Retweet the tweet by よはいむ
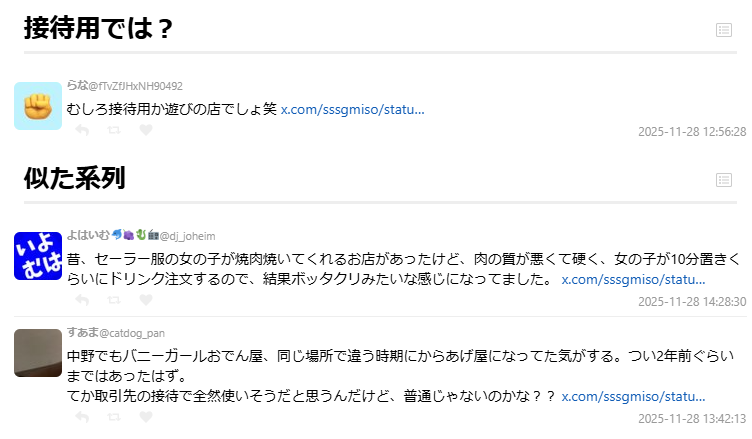Viewport: 752px width, 439px height. (x=113, y=299)
